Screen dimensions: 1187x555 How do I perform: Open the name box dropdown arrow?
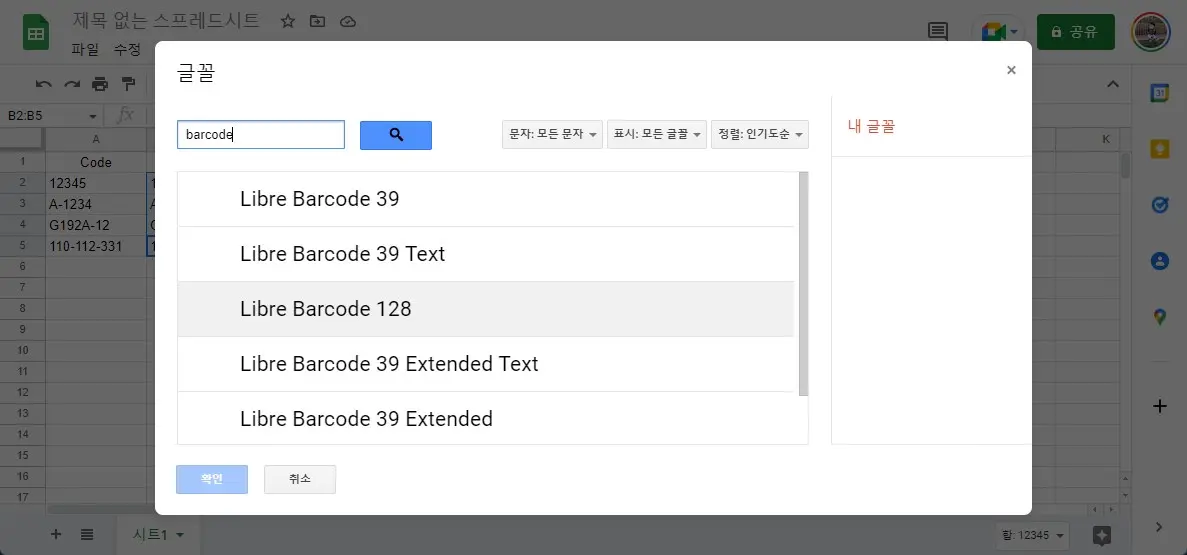click(x=93, y=117)
